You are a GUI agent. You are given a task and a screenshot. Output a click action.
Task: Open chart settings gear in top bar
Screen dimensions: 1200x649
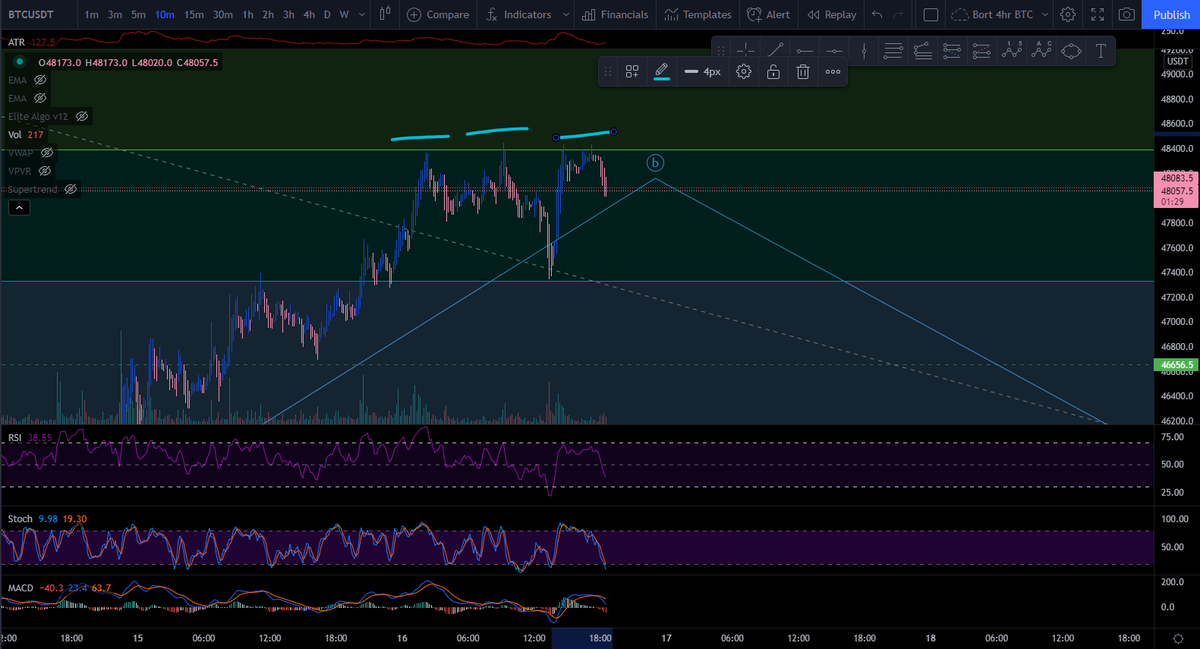[1068, 14]
